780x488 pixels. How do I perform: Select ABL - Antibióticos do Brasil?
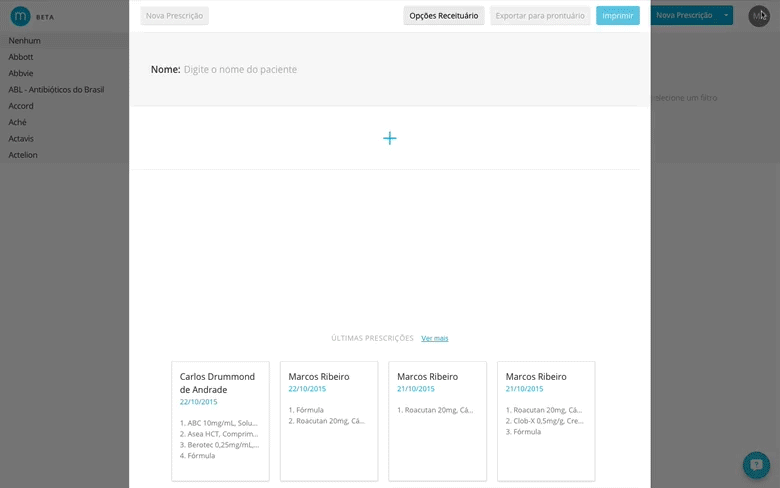[x=56, y=90]
